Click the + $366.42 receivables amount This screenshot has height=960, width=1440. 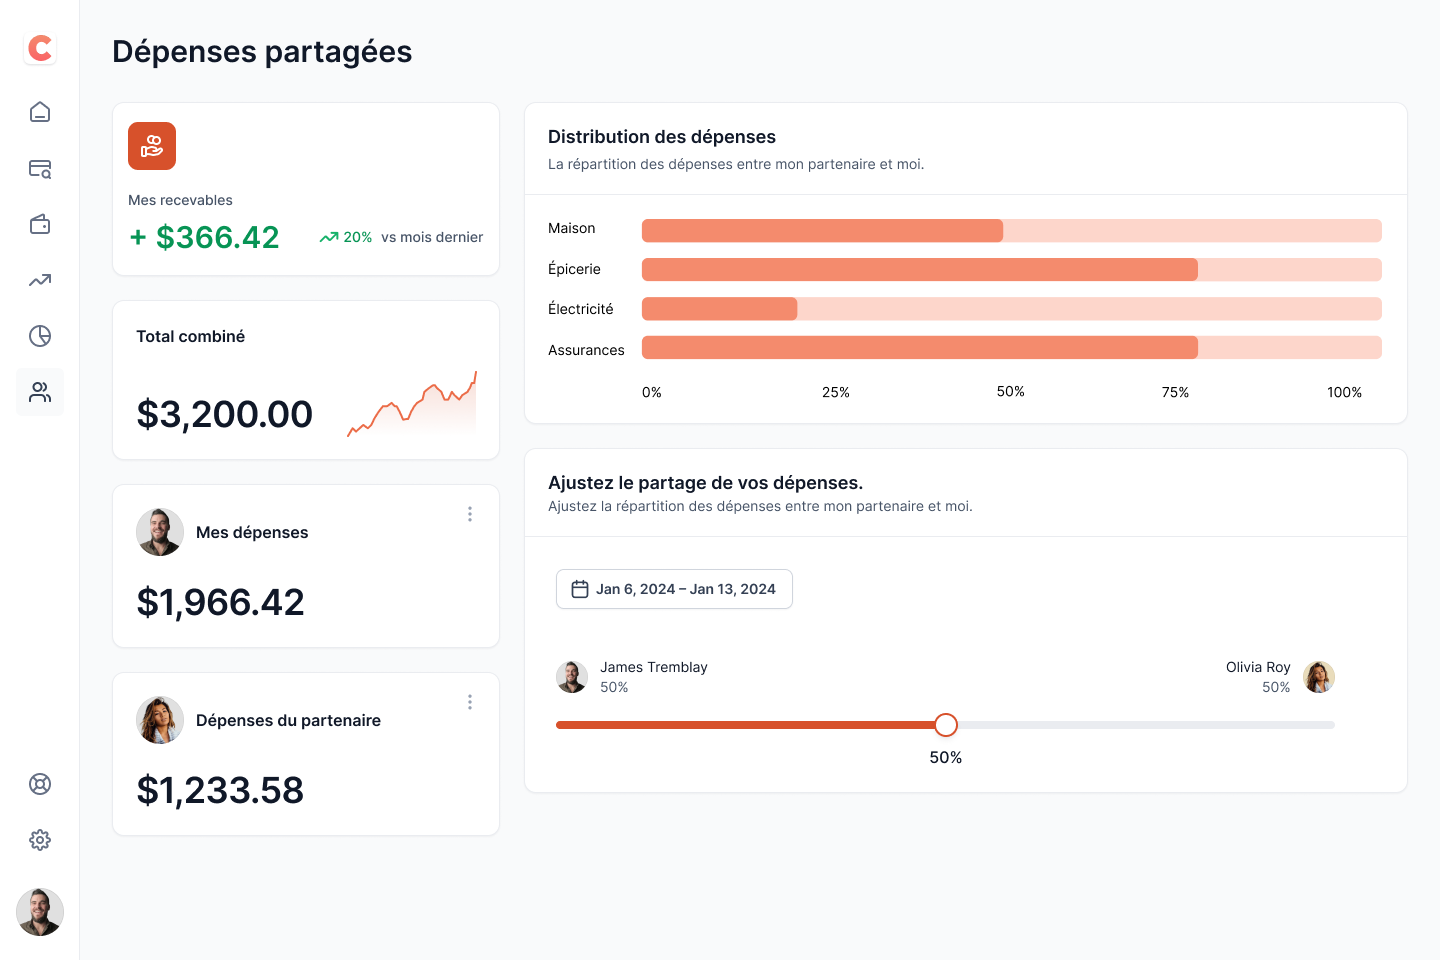205,237
